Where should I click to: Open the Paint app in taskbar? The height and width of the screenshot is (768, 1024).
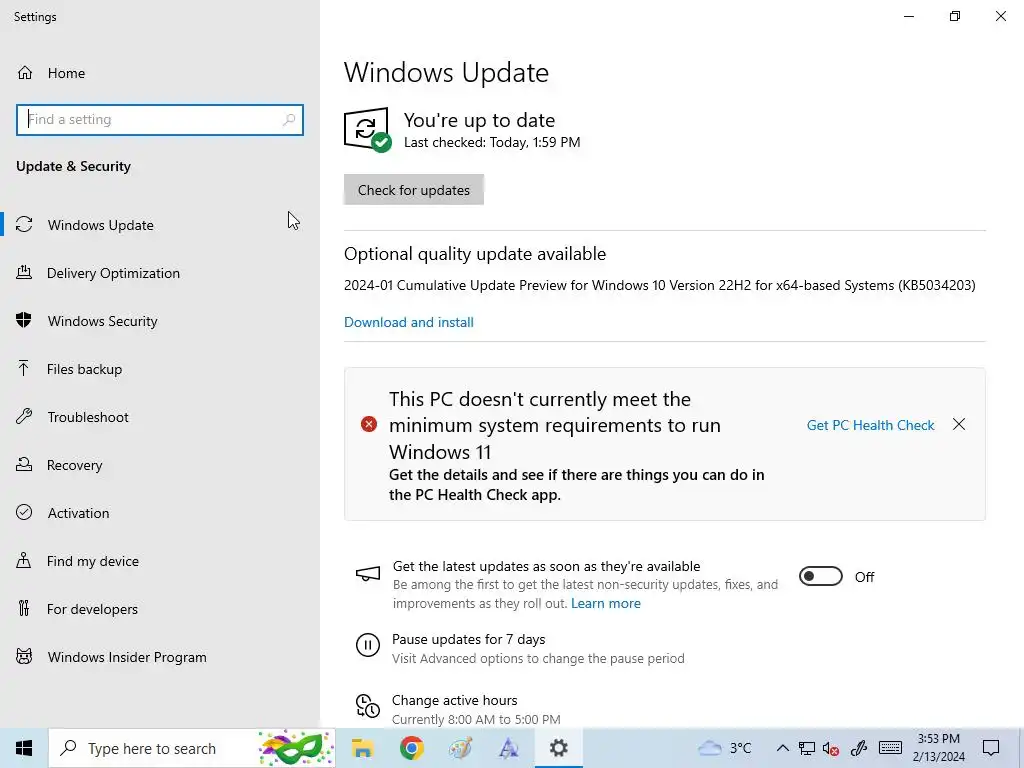click(460, 748)
